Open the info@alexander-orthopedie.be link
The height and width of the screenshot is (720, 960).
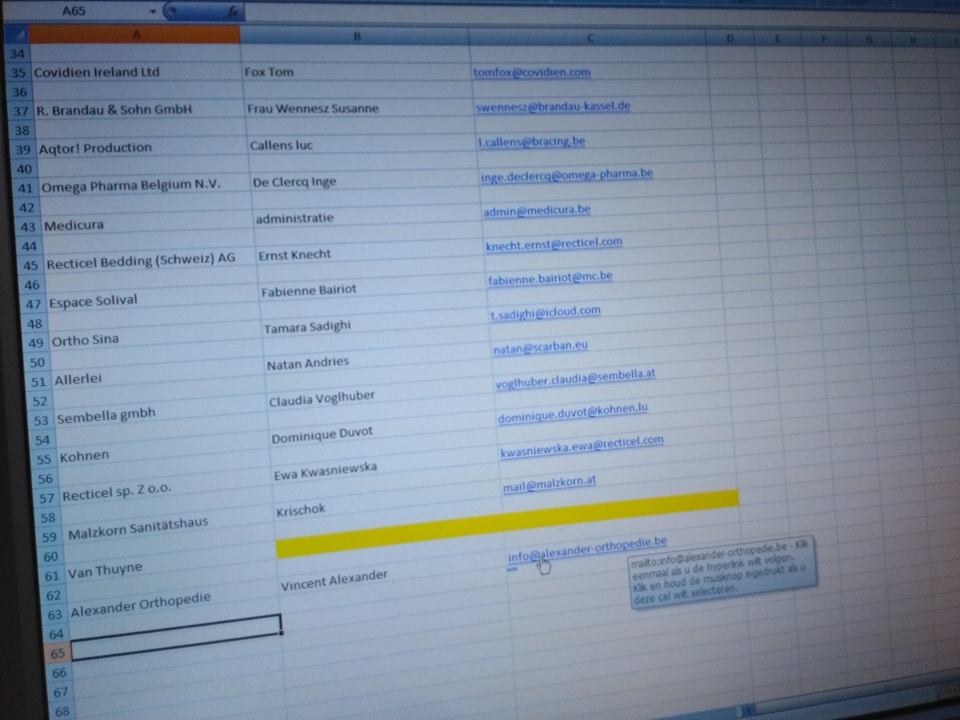pyautogui.click(x=587, y=549)
